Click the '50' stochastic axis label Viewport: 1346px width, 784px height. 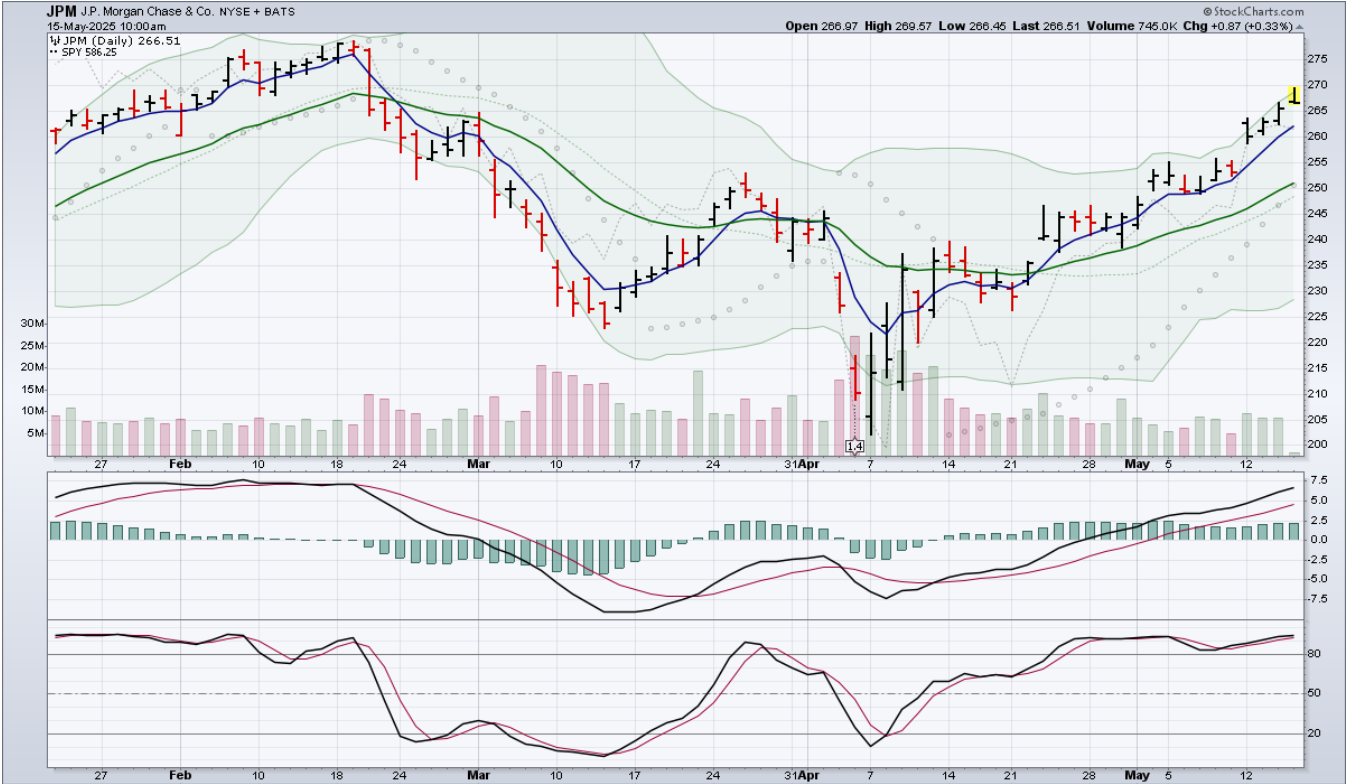pyautogui.click(x=1315, y=693)
